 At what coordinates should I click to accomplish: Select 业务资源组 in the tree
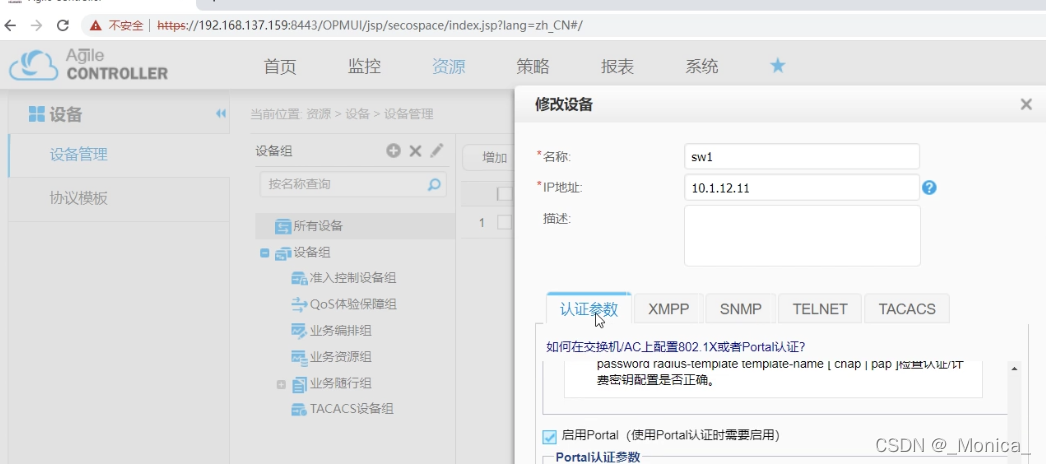[x=340, y=357]
